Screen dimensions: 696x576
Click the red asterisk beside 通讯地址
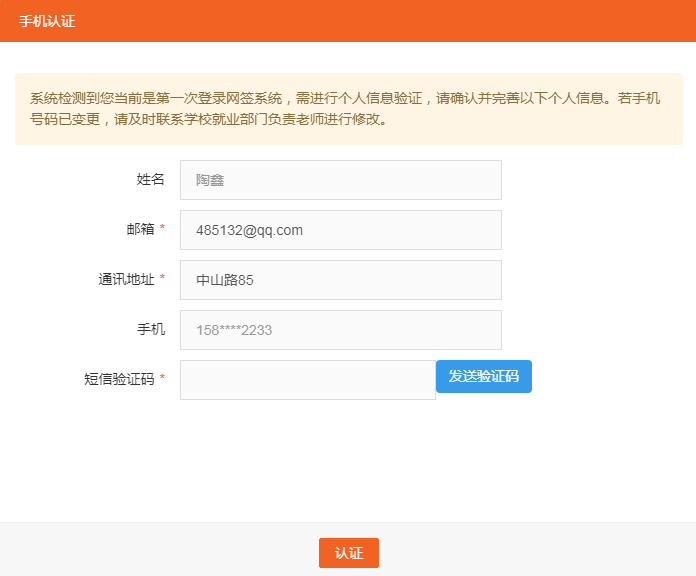click(x=162, y=277)
